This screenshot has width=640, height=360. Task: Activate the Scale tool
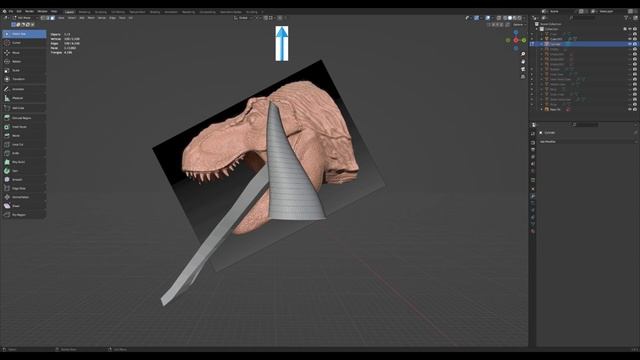[x=24, y=70]
